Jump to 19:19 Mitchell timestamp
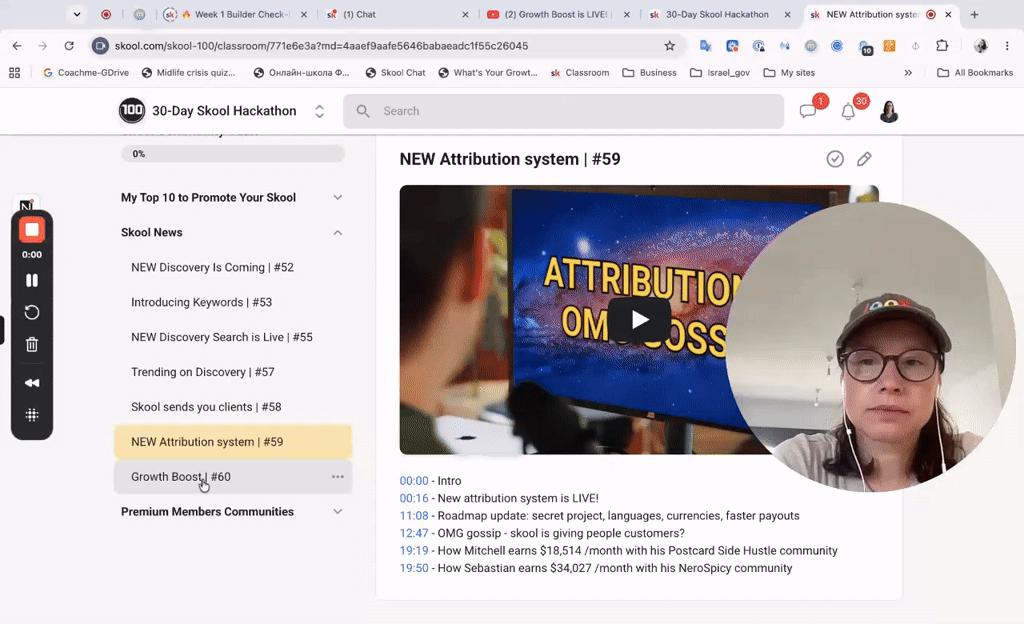Image resolution: width=1024 pixels, height=624 pixels. click(413, 551)
